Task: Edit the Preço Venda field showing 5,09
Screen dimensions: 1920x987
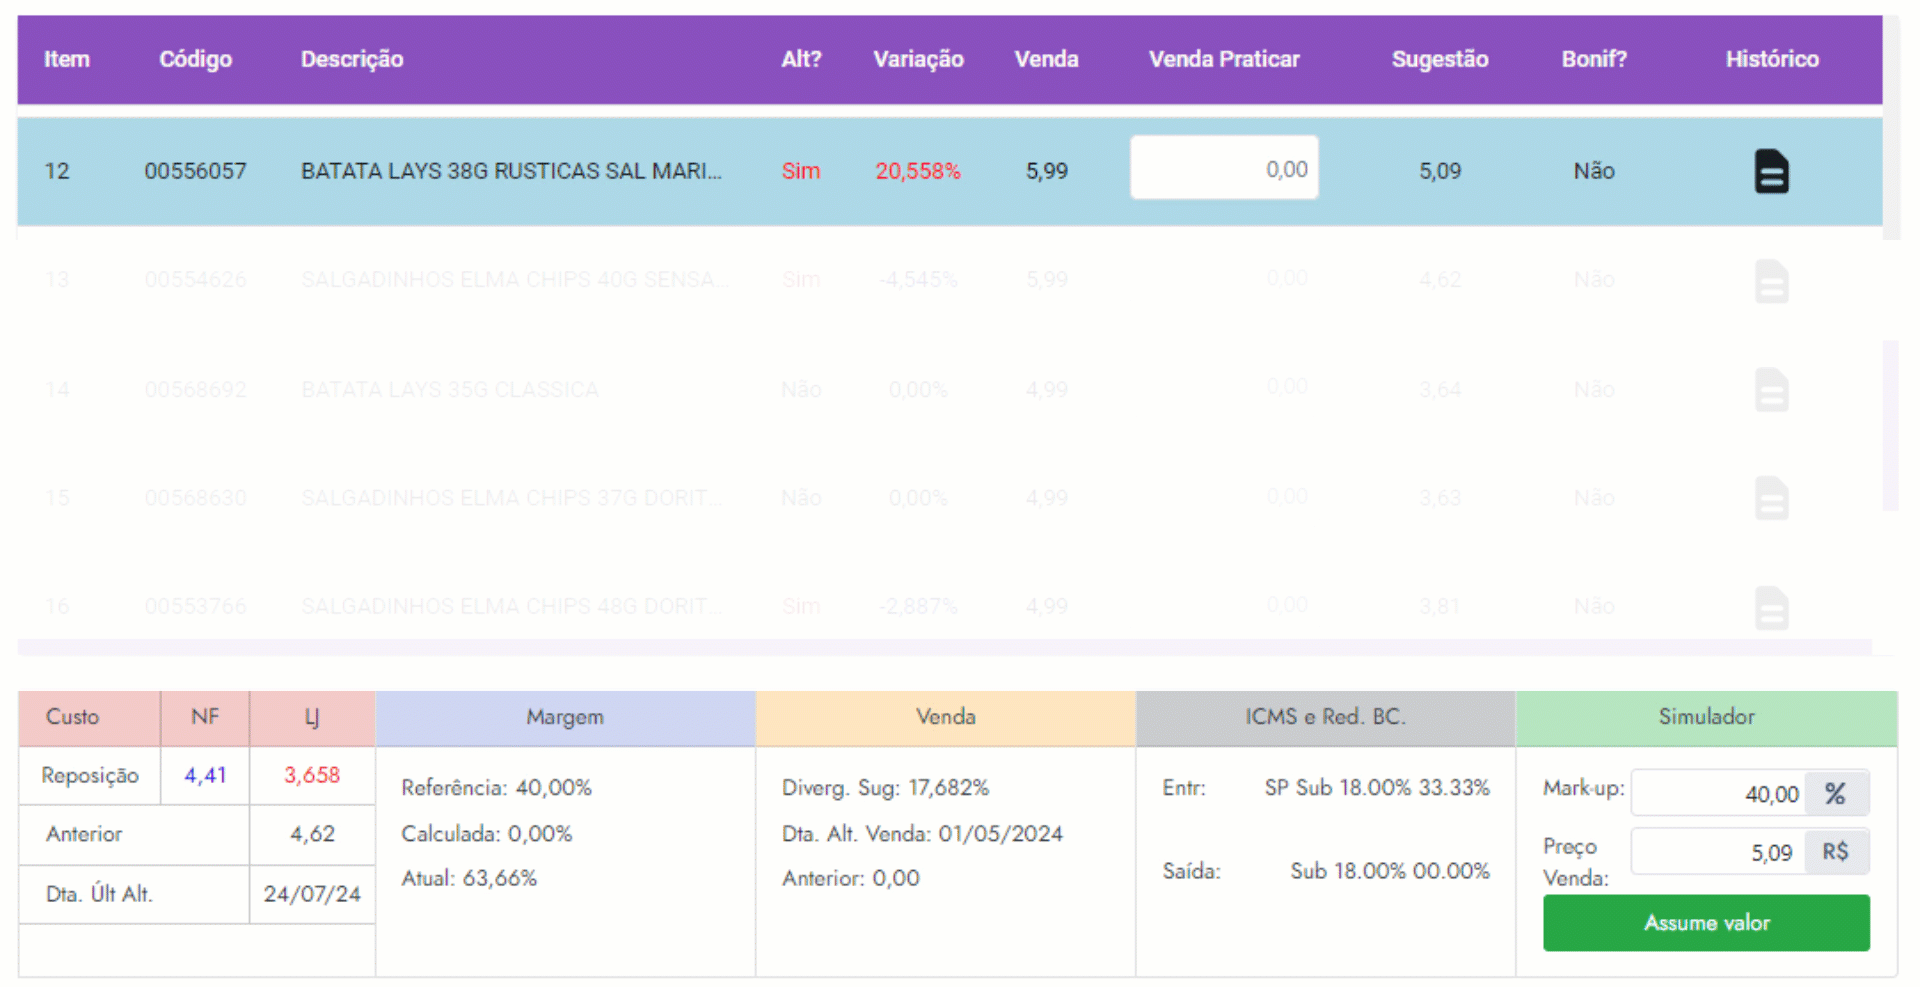Action: (x=1718, y=852)
